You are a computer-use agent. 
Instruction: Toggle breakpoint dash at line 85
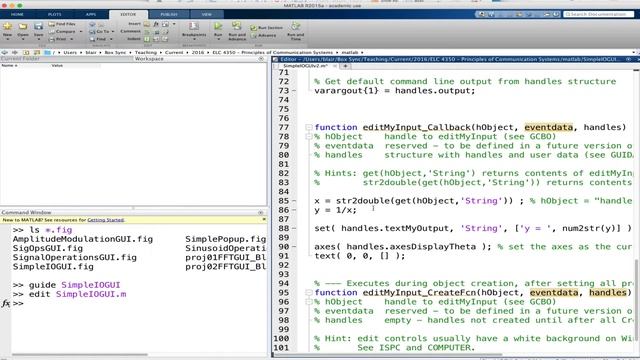(294, 201)
